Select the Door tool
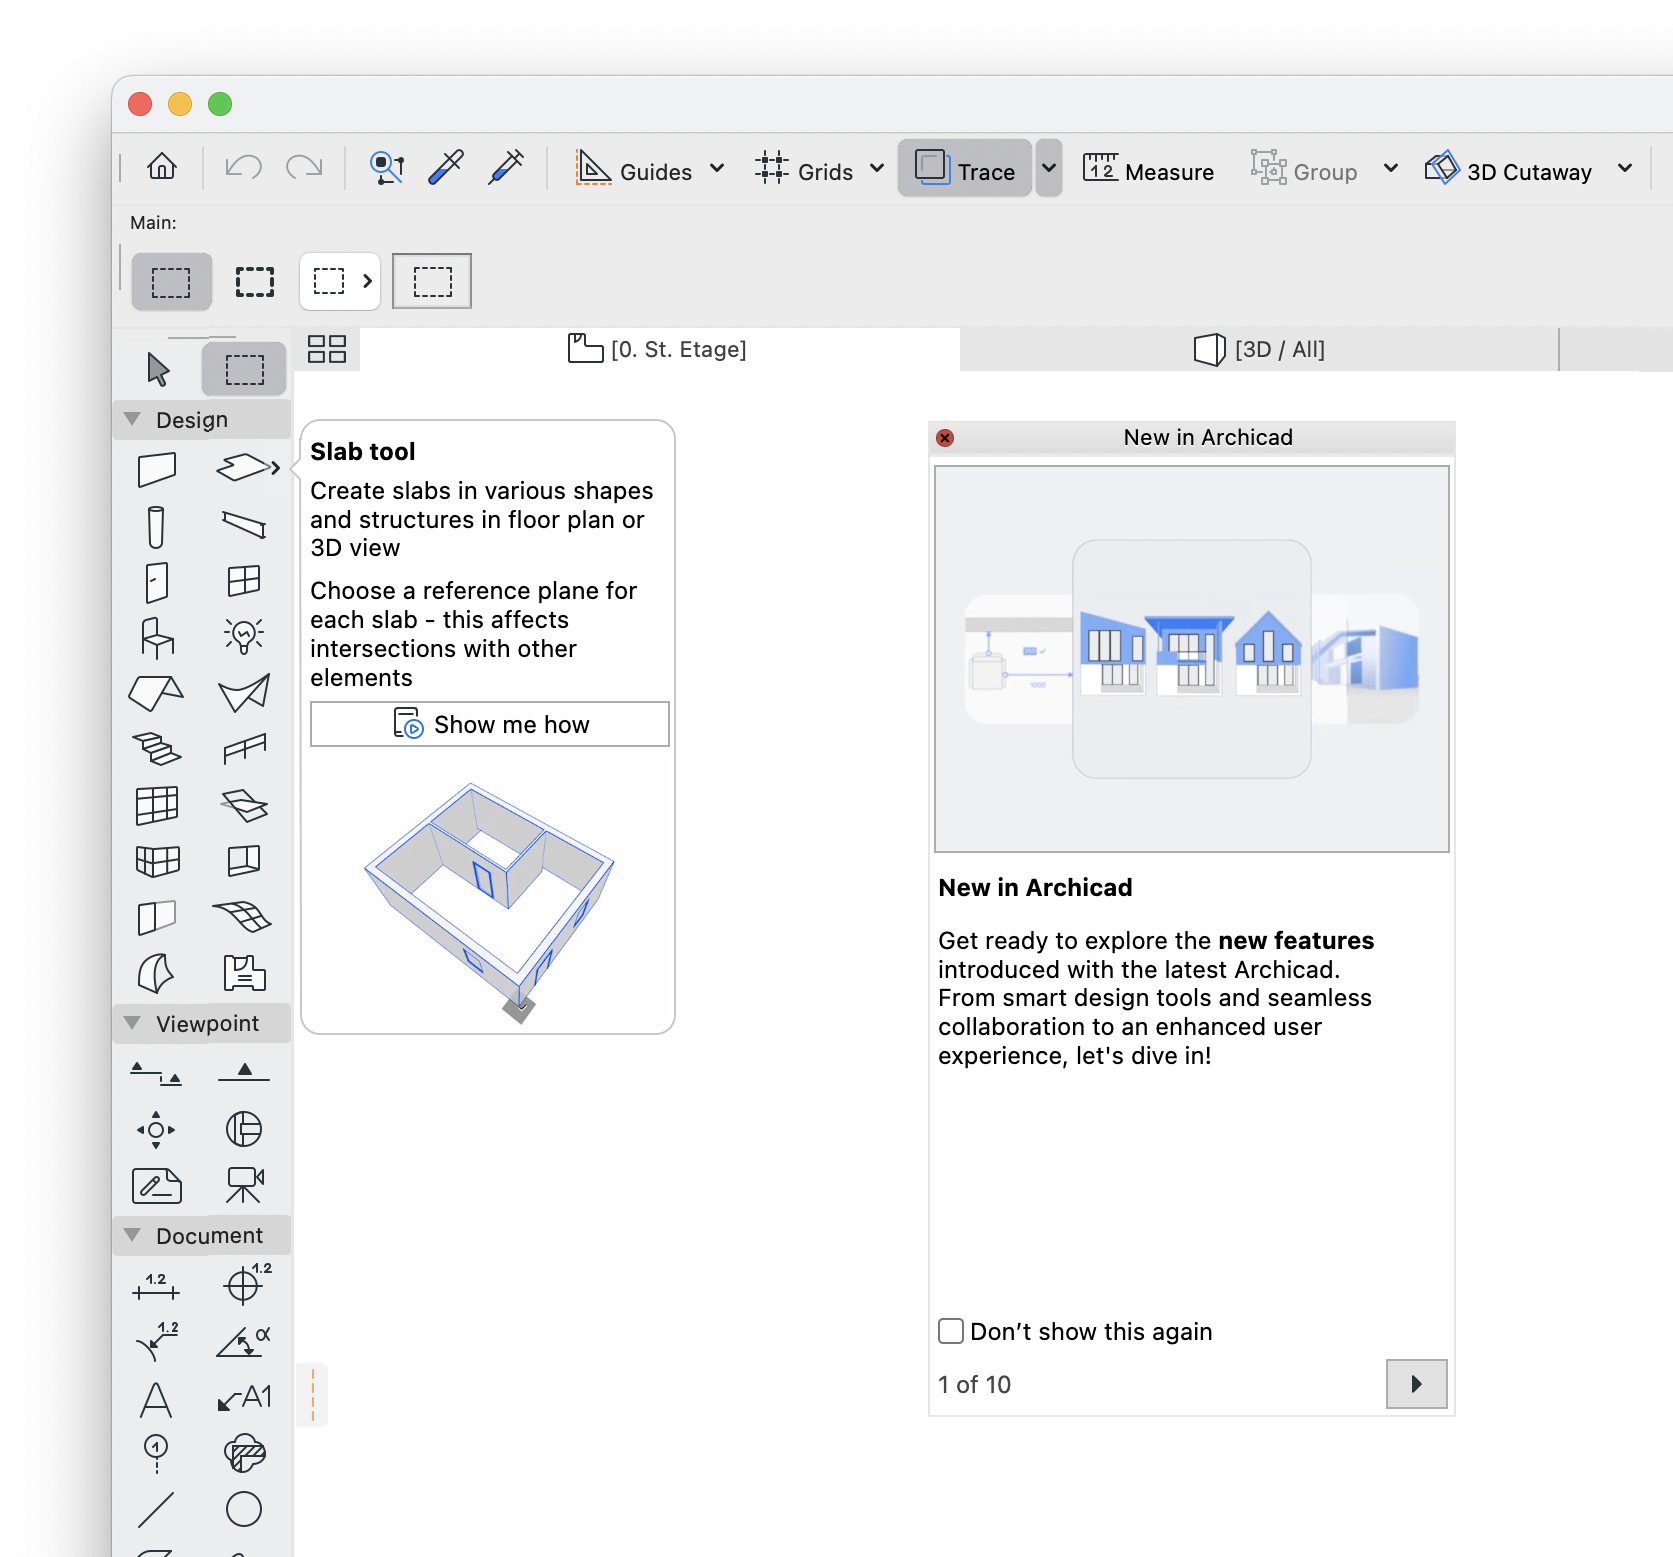Viewport: 1673px width, 1557px height. (156, 583)
